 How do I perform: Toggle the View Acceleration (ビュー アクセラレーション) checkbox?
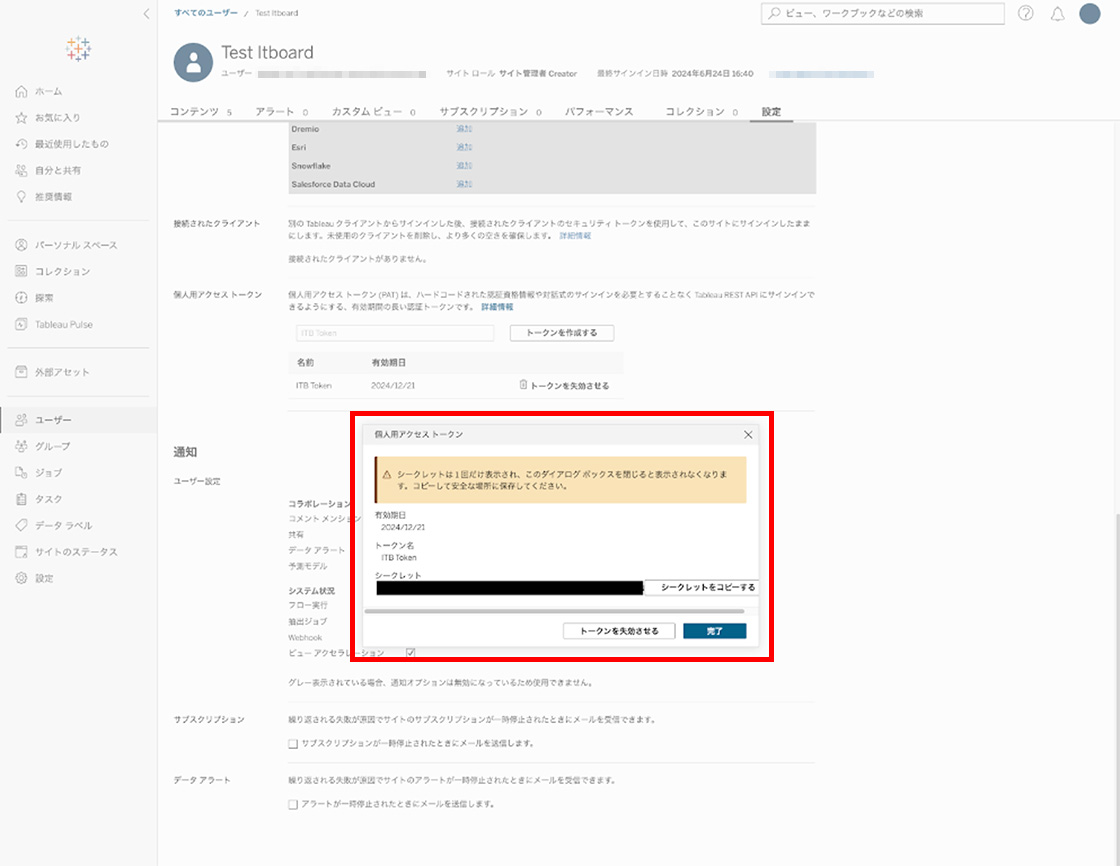(x=410, y=653)
